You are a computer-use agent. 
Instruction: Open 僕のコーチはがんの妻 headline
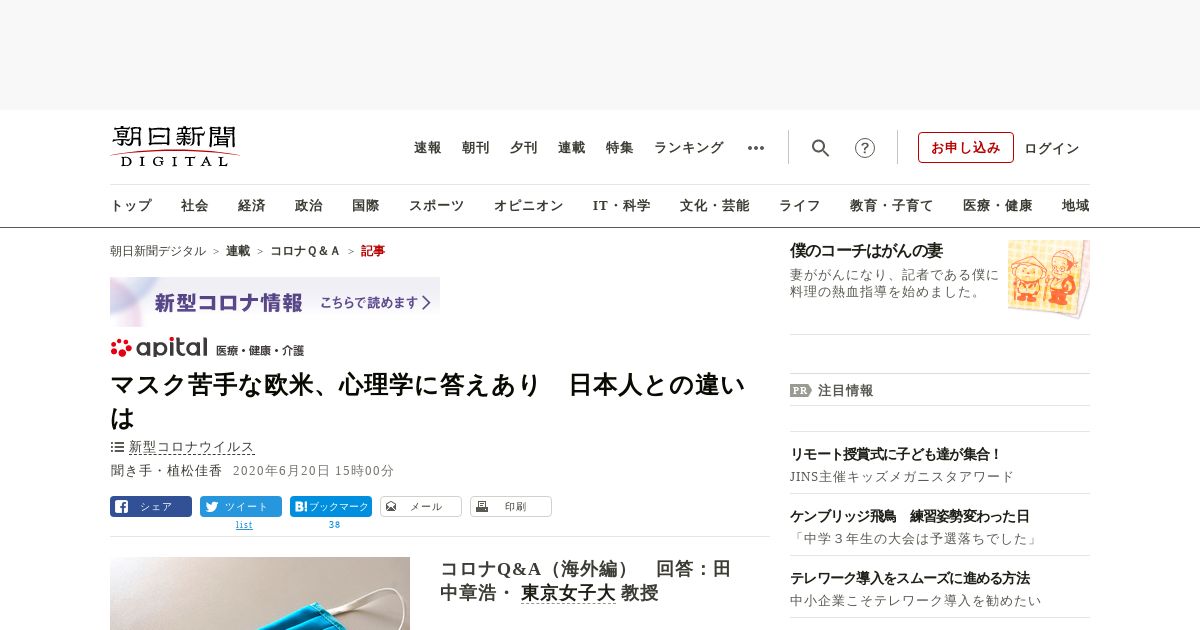(866, 250)
